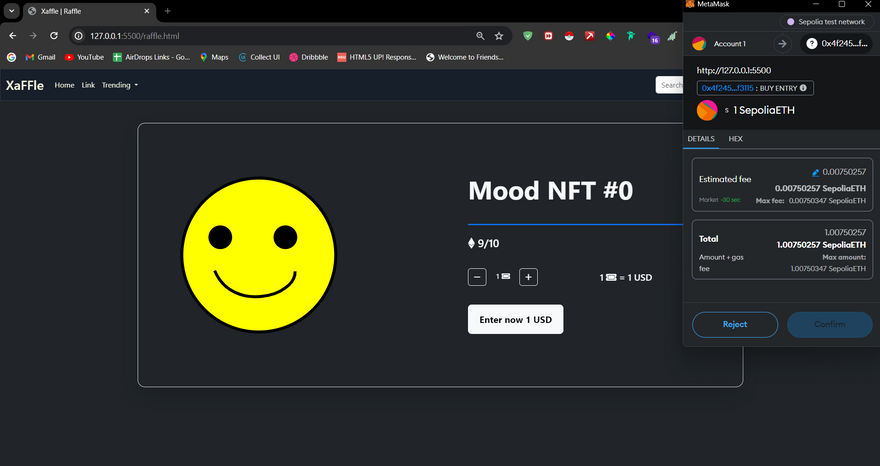Reject the MetaMask transaction
Image resolution: width=880 pixels, height=466 pixels.
tap(735, 324)
